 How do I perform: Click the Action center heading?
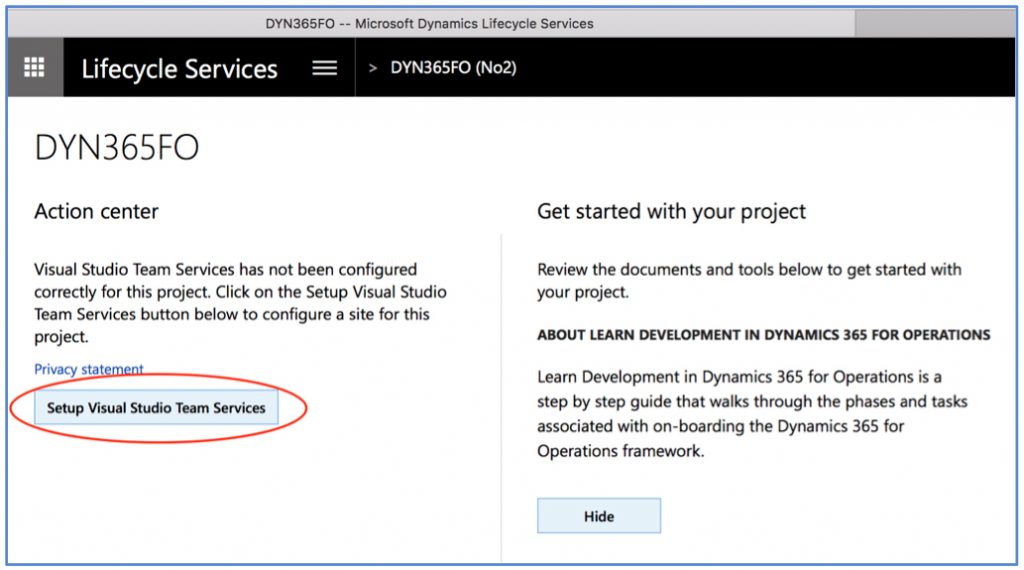tap(96, 212)
